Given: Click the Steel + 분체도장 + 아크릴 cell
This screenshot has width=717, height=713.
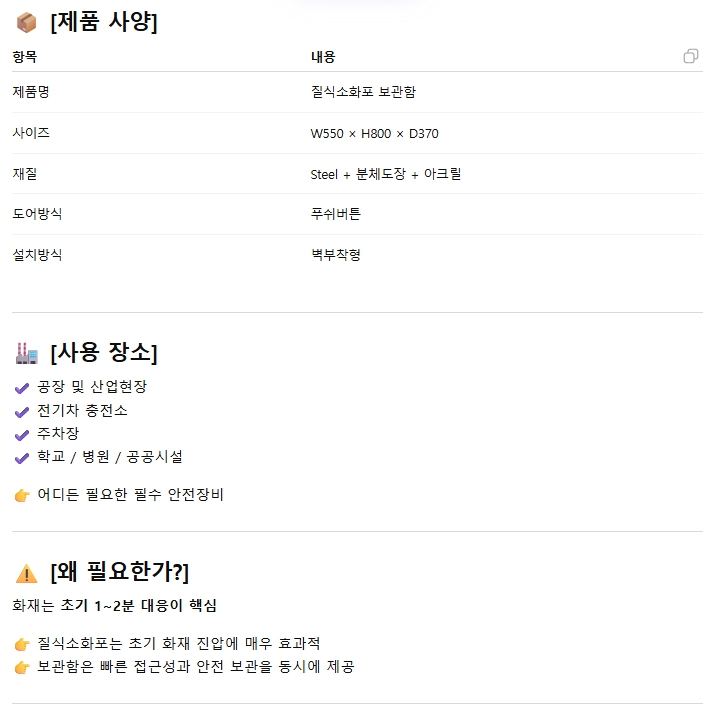Looking at the screenshot, I should point(385,174).
